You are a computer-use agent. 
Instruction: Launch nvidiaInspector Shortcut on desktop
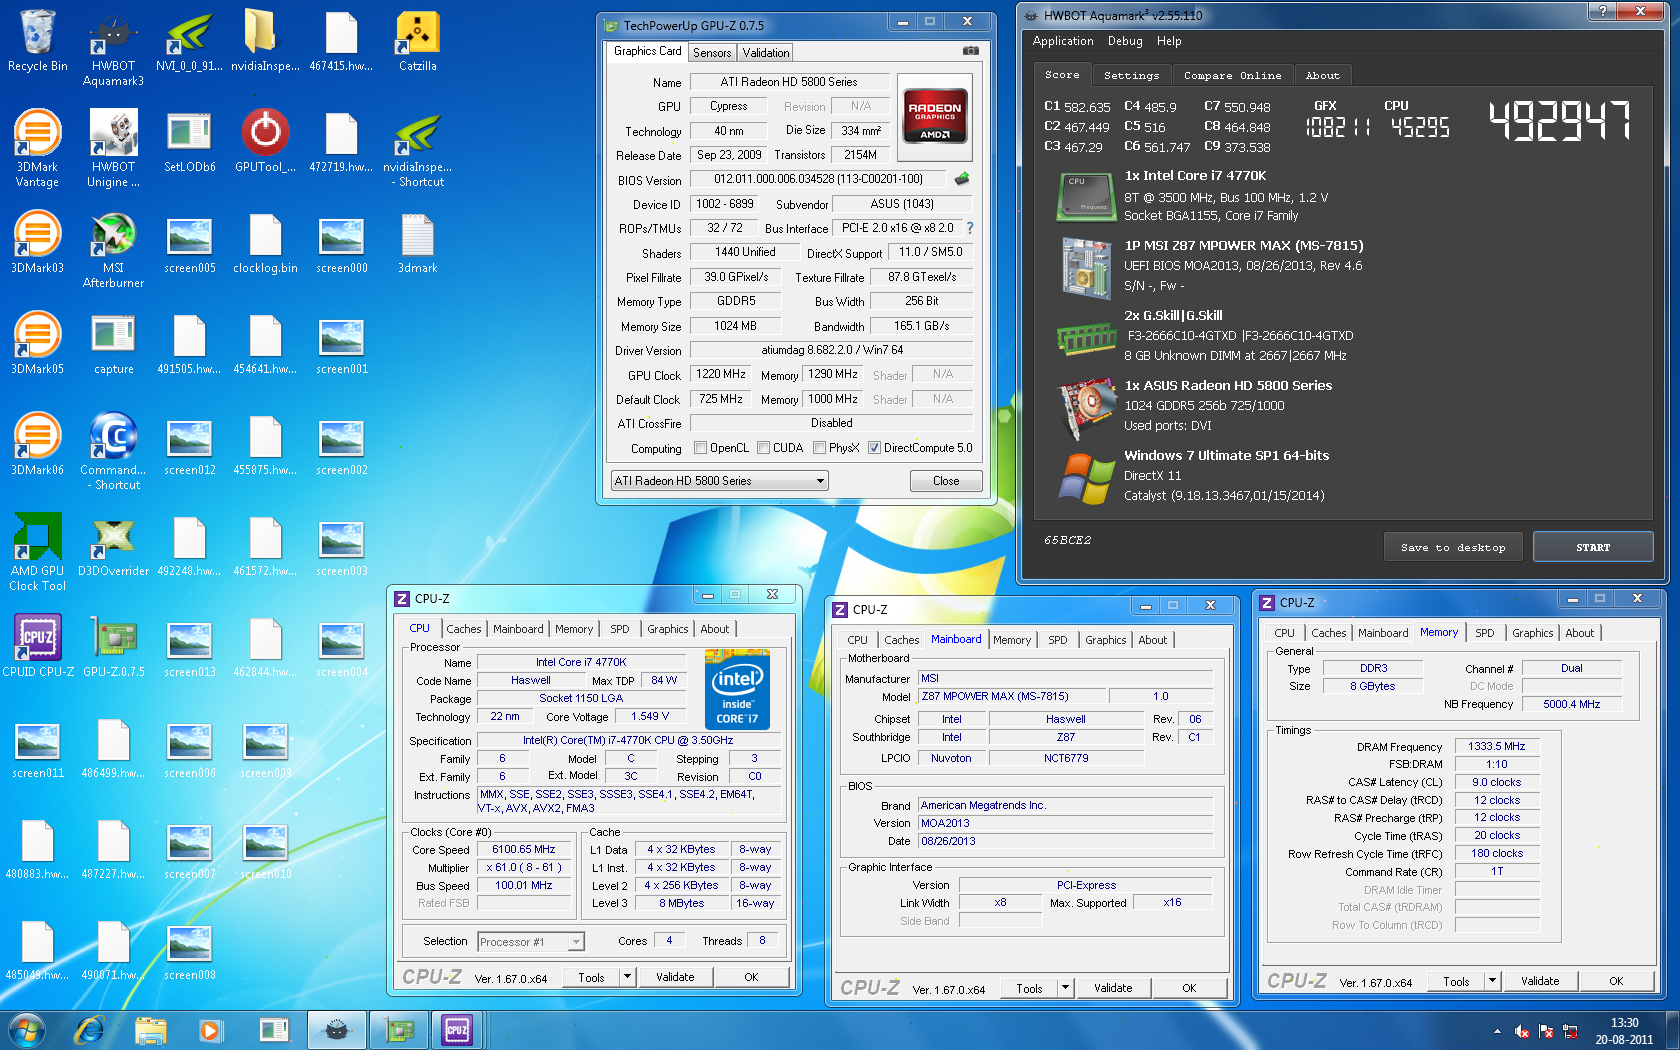click(417, 150)
